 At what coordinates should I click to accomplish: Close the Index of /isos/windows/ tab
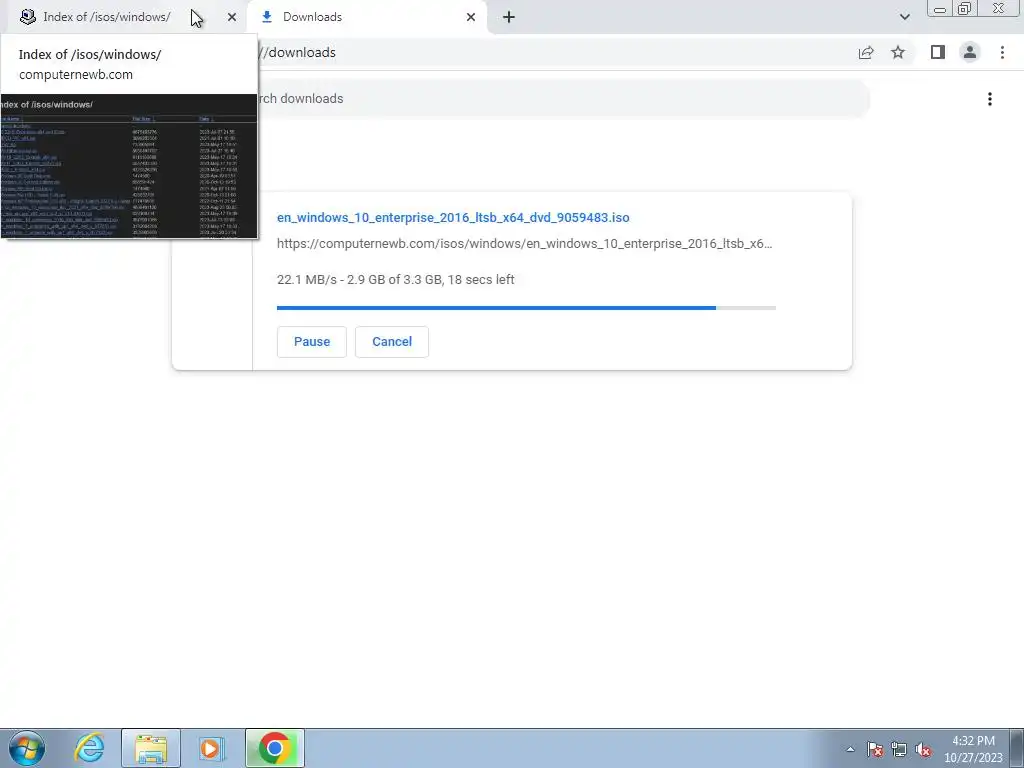tap(232, 17)
